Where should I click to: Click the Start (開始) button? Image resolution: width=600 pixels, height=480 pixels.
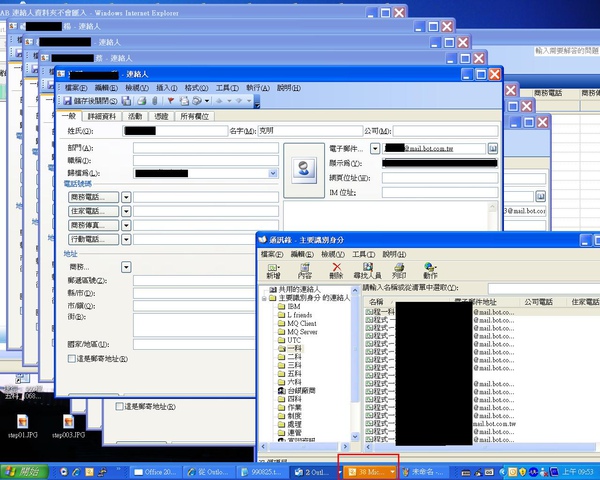24,472
